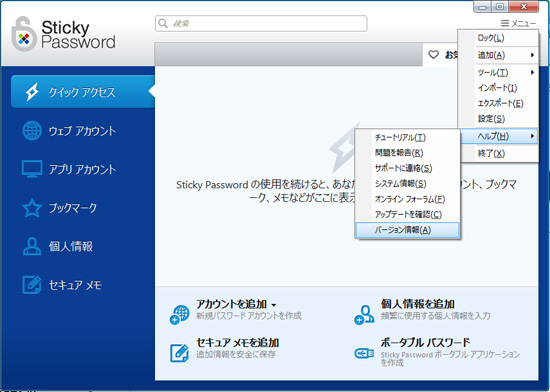Choose ロック(L) from the menu
The width and height of the screenshot is (550, 392).
(498, 38)
